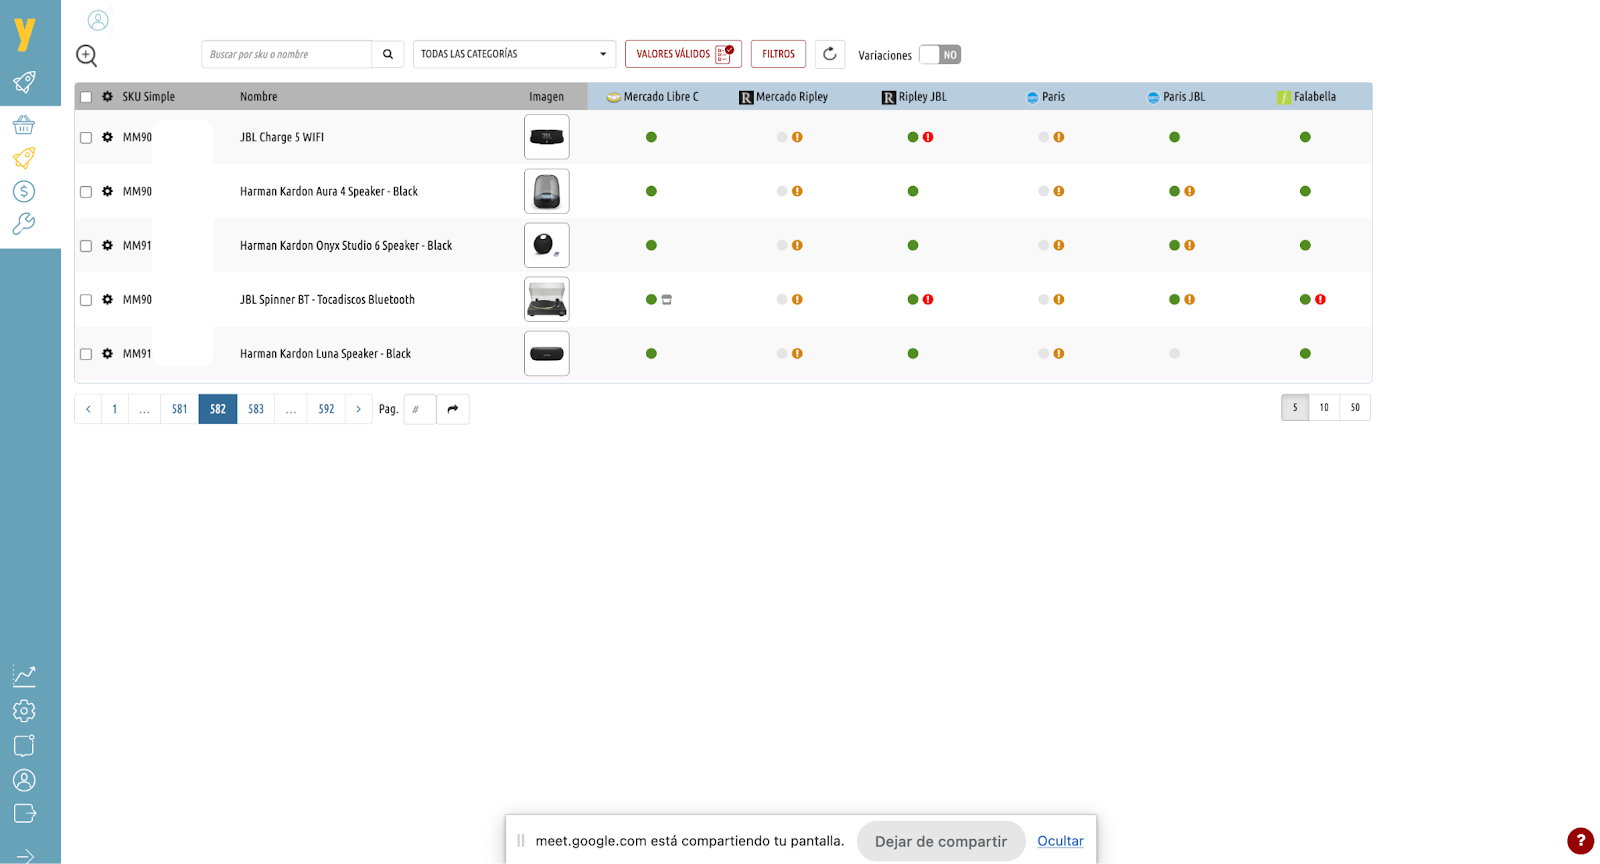Tick the checkbox for Harman Kardon Luna Speaker
Viewport: 1600px width, 864px height.
tap(86, 354)
